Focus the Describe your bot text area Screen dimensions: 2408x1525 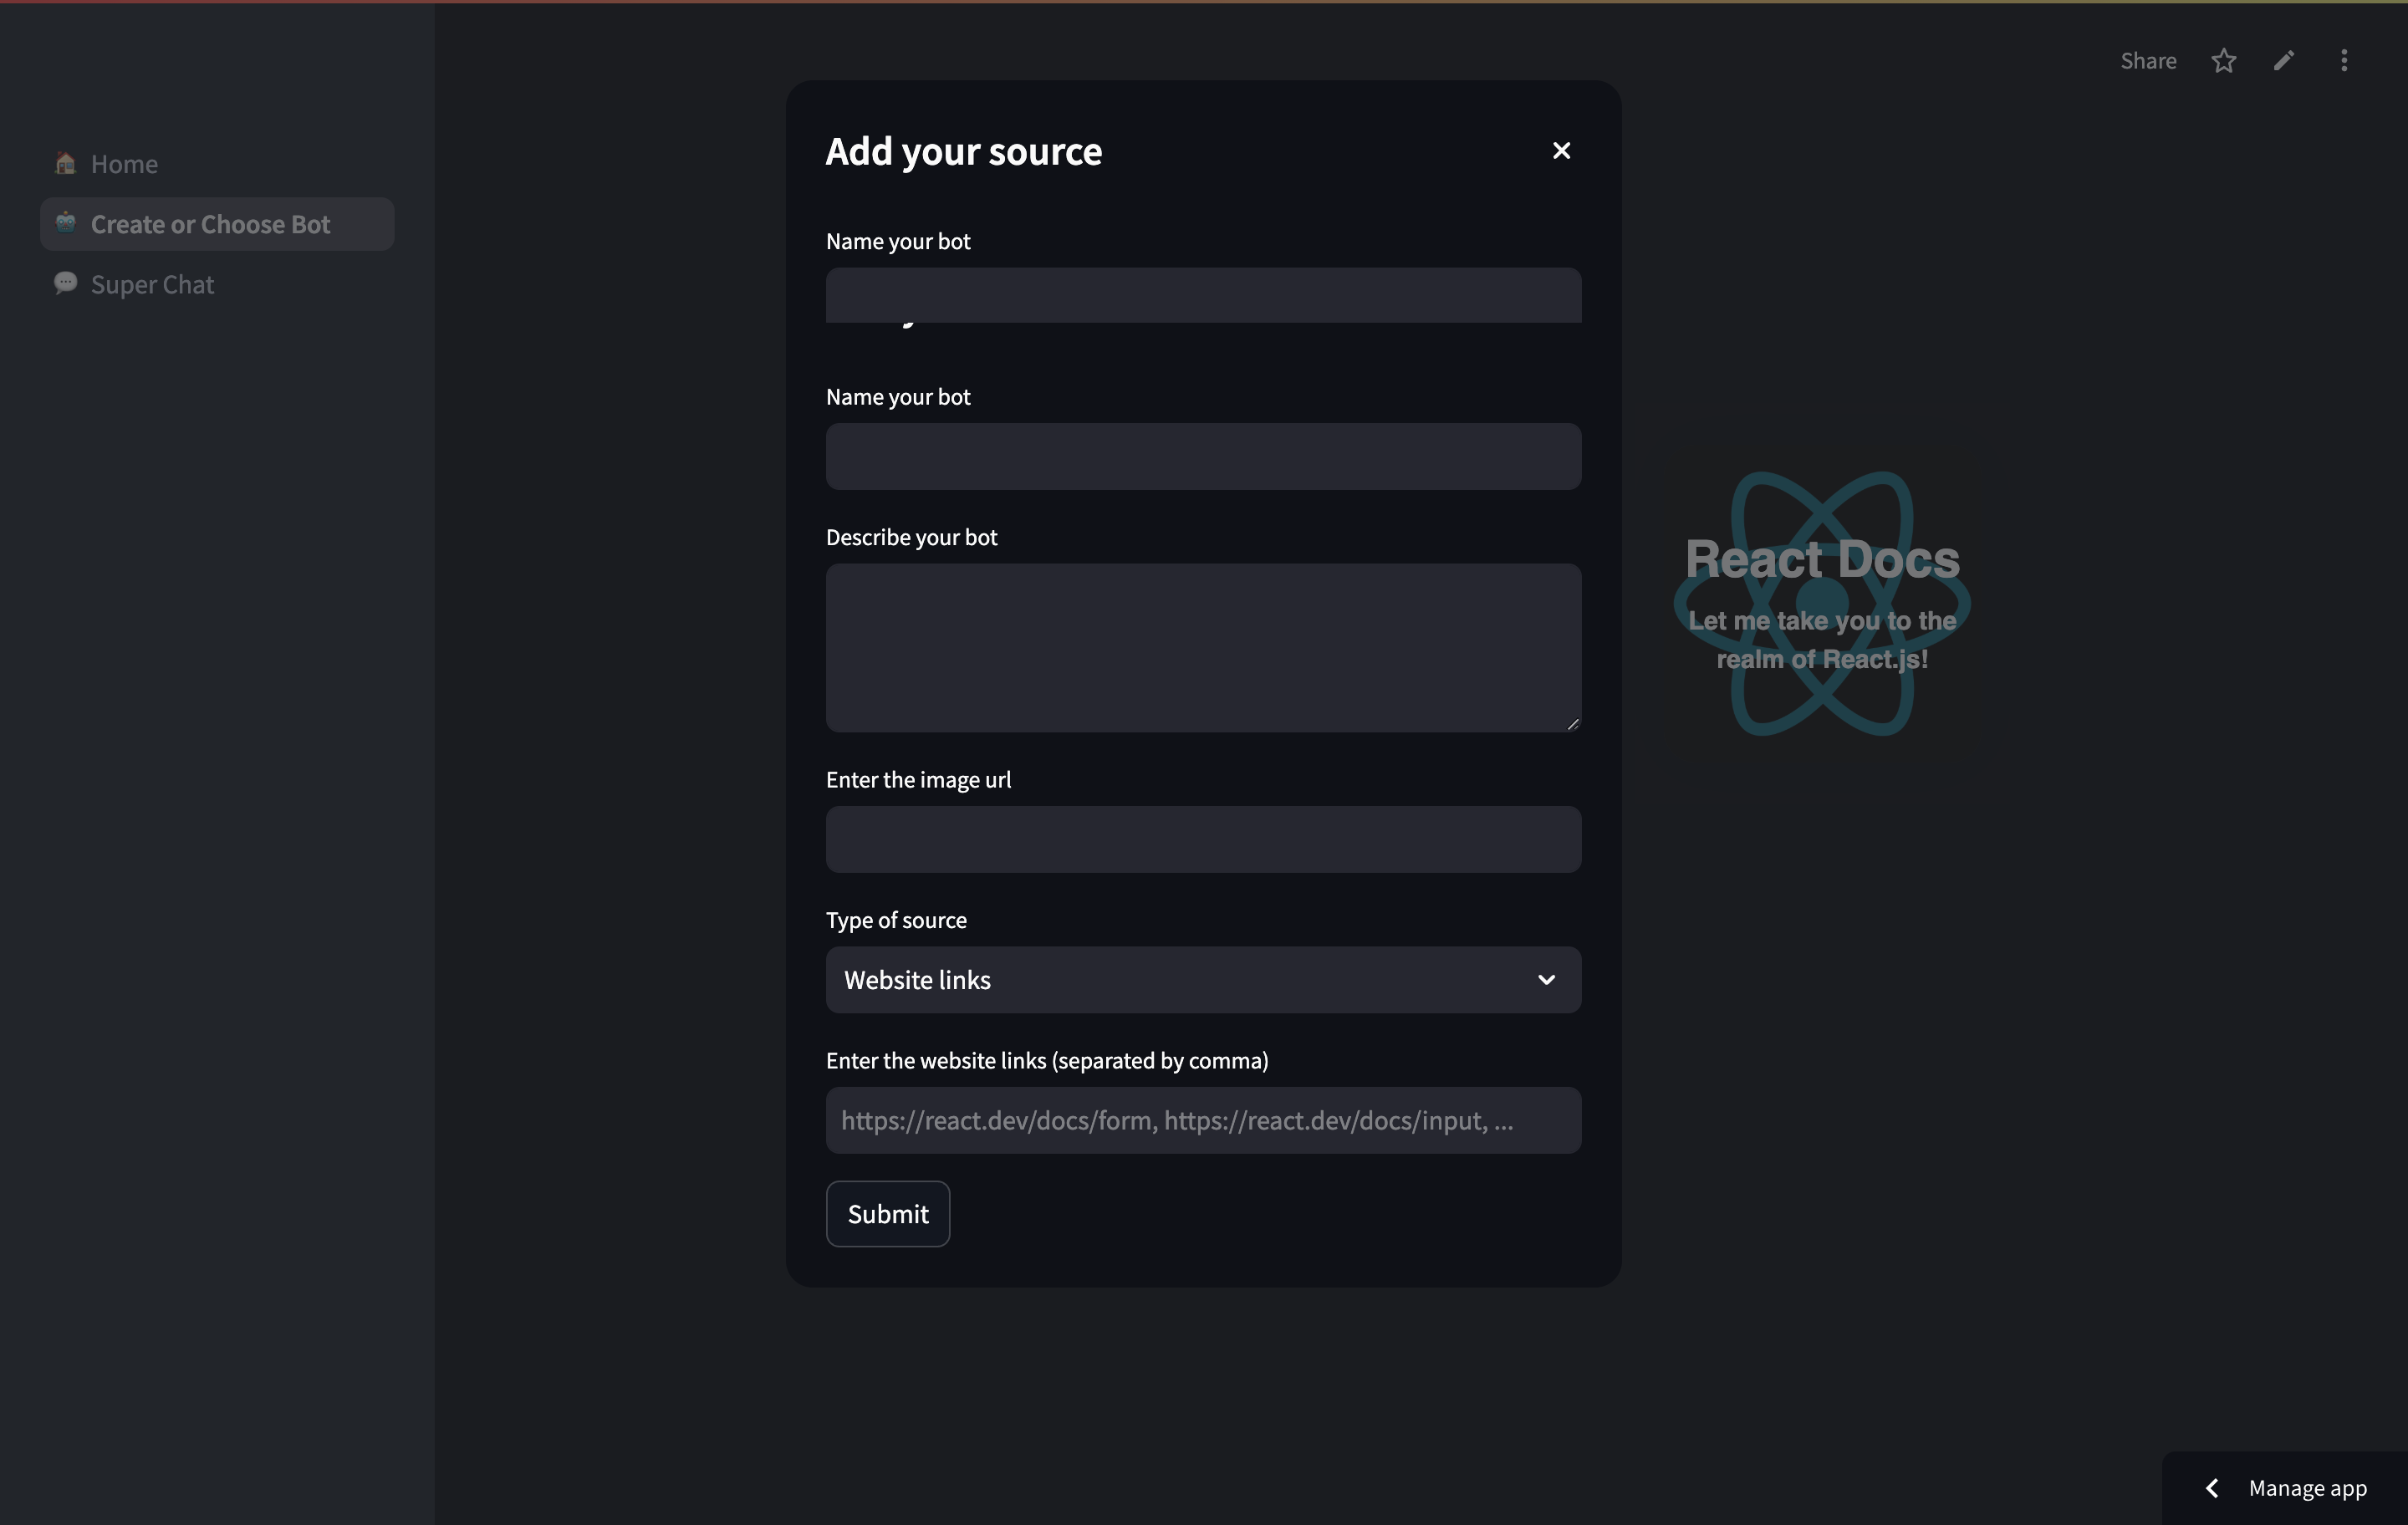(1203, 647)
